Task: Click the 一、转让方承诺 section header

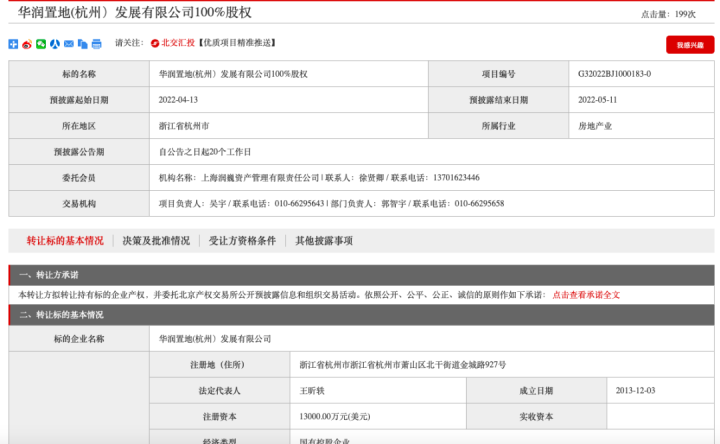Action: pos(361,275)
